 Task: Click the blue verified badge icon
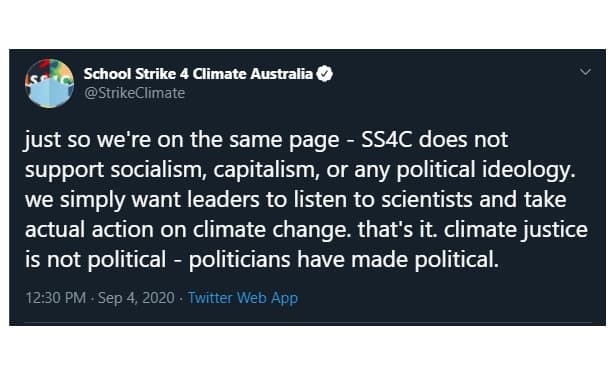point(324,74)
